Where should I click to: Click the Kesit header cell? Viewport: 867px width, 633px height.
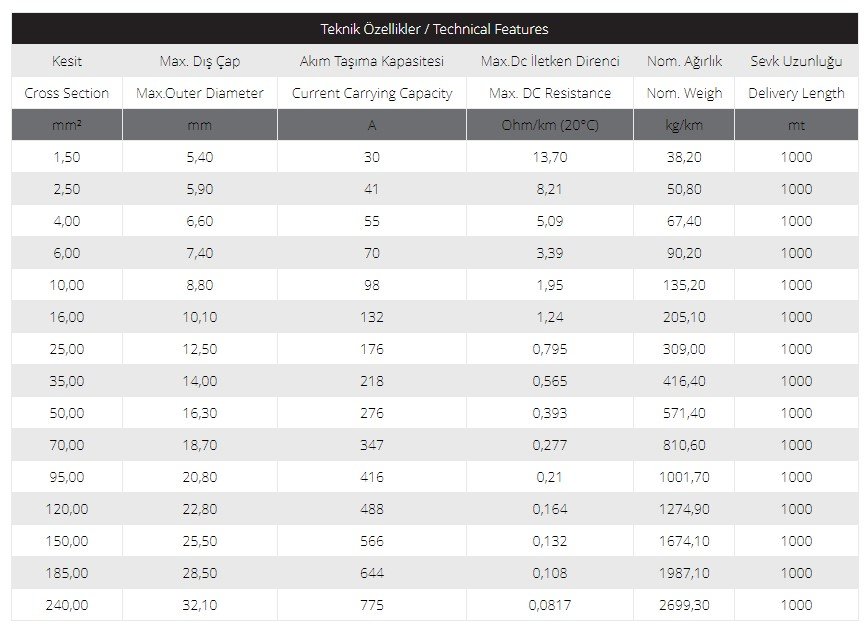[x=66, y=61]
